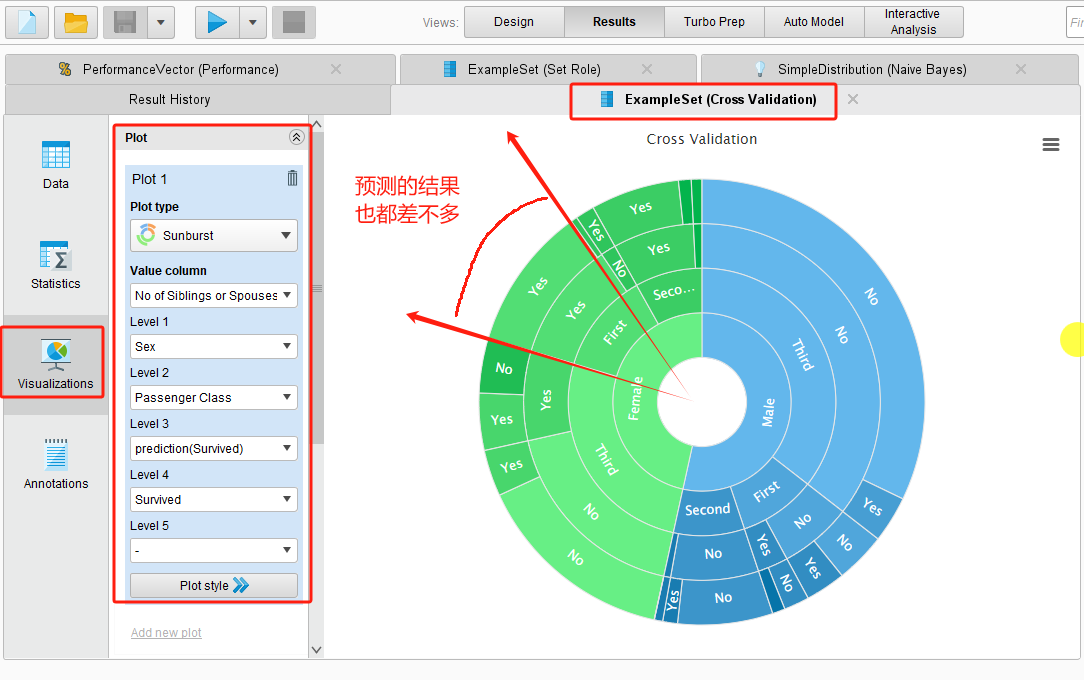The image size is (1084, 680).
Task: Delete Plot 1 with the trash icon
Action: (292, 178)
